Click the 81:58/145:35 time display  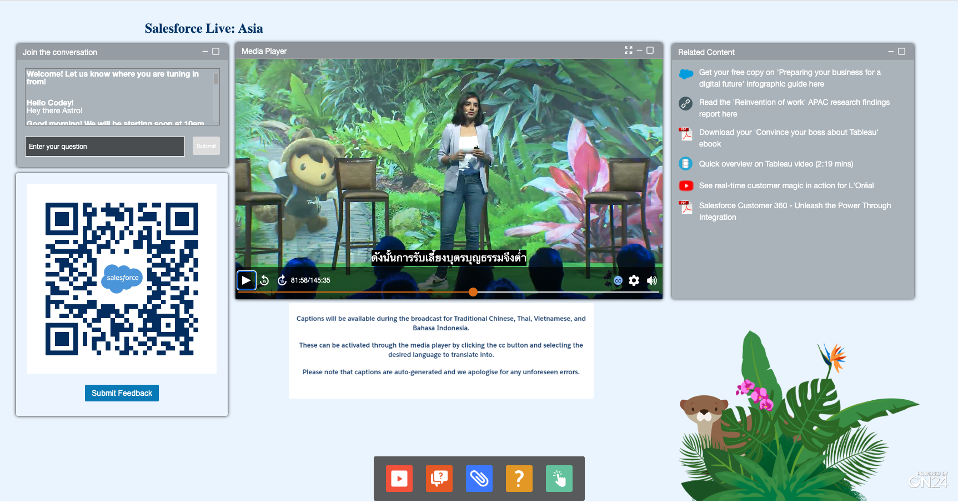coord(310,281)
